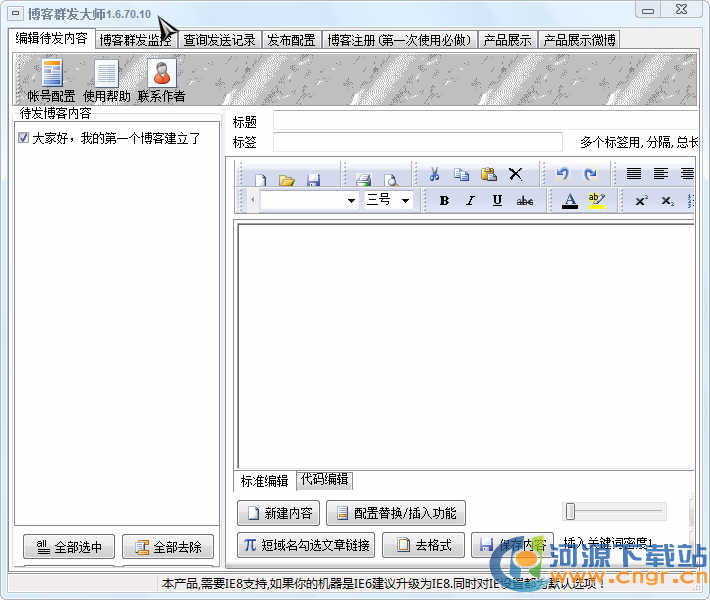
Task: Open the 三号 font size dropdown
Action: 405,201
